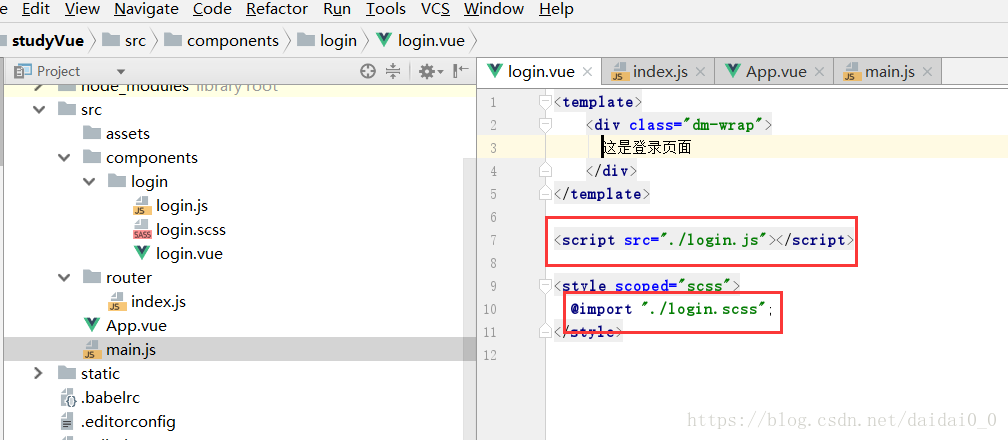Click login folder breadcrumb in navigation bar

pos(328,41)
